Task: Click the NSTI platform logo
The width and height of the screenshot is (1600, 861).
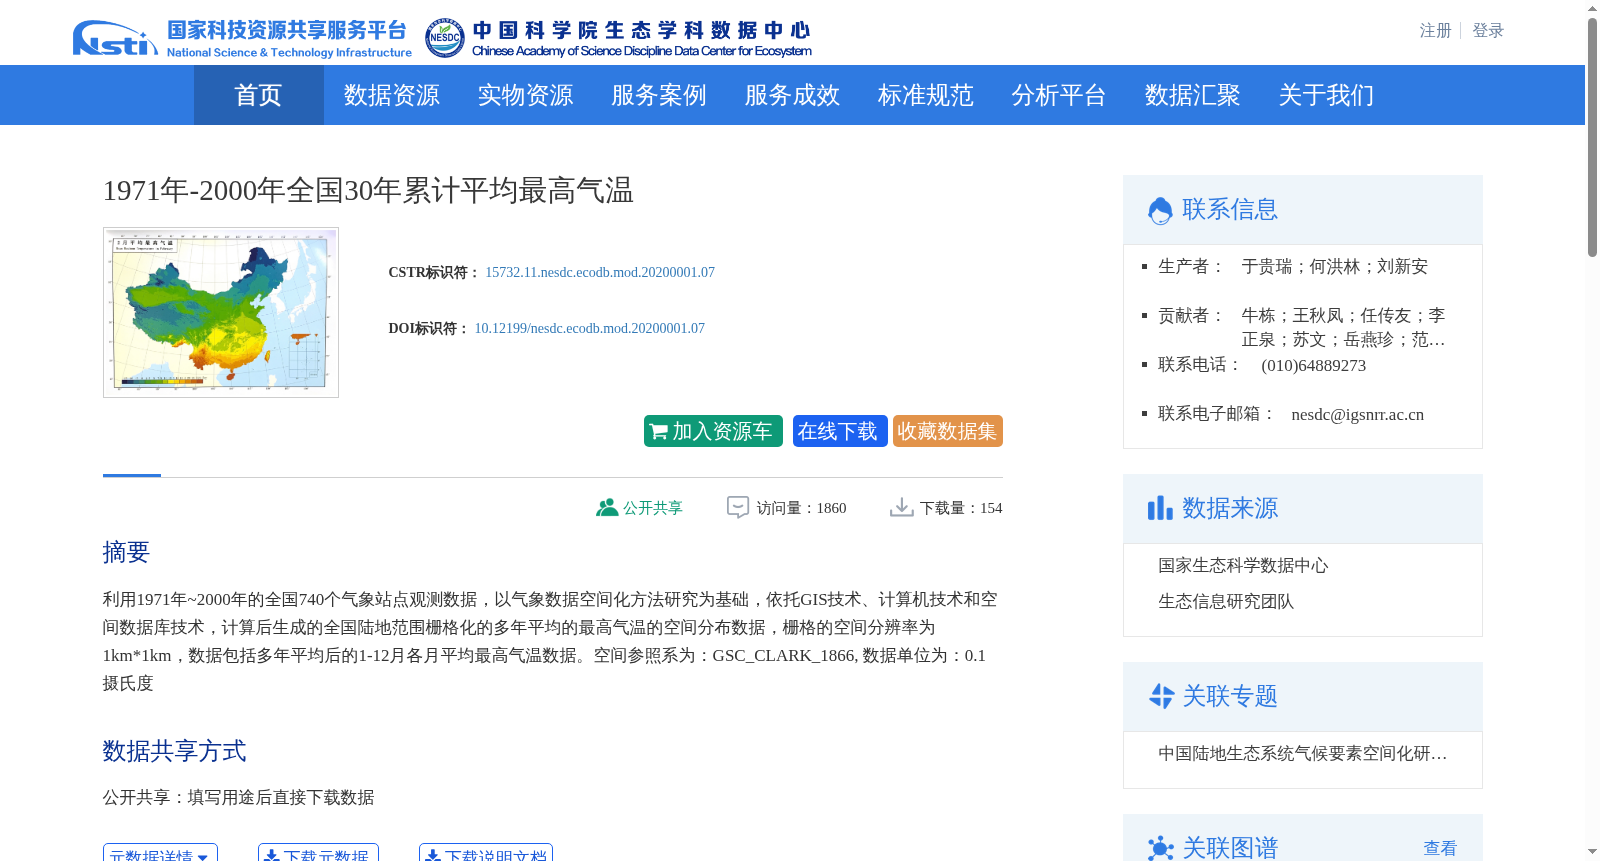Action: point(242,38)
